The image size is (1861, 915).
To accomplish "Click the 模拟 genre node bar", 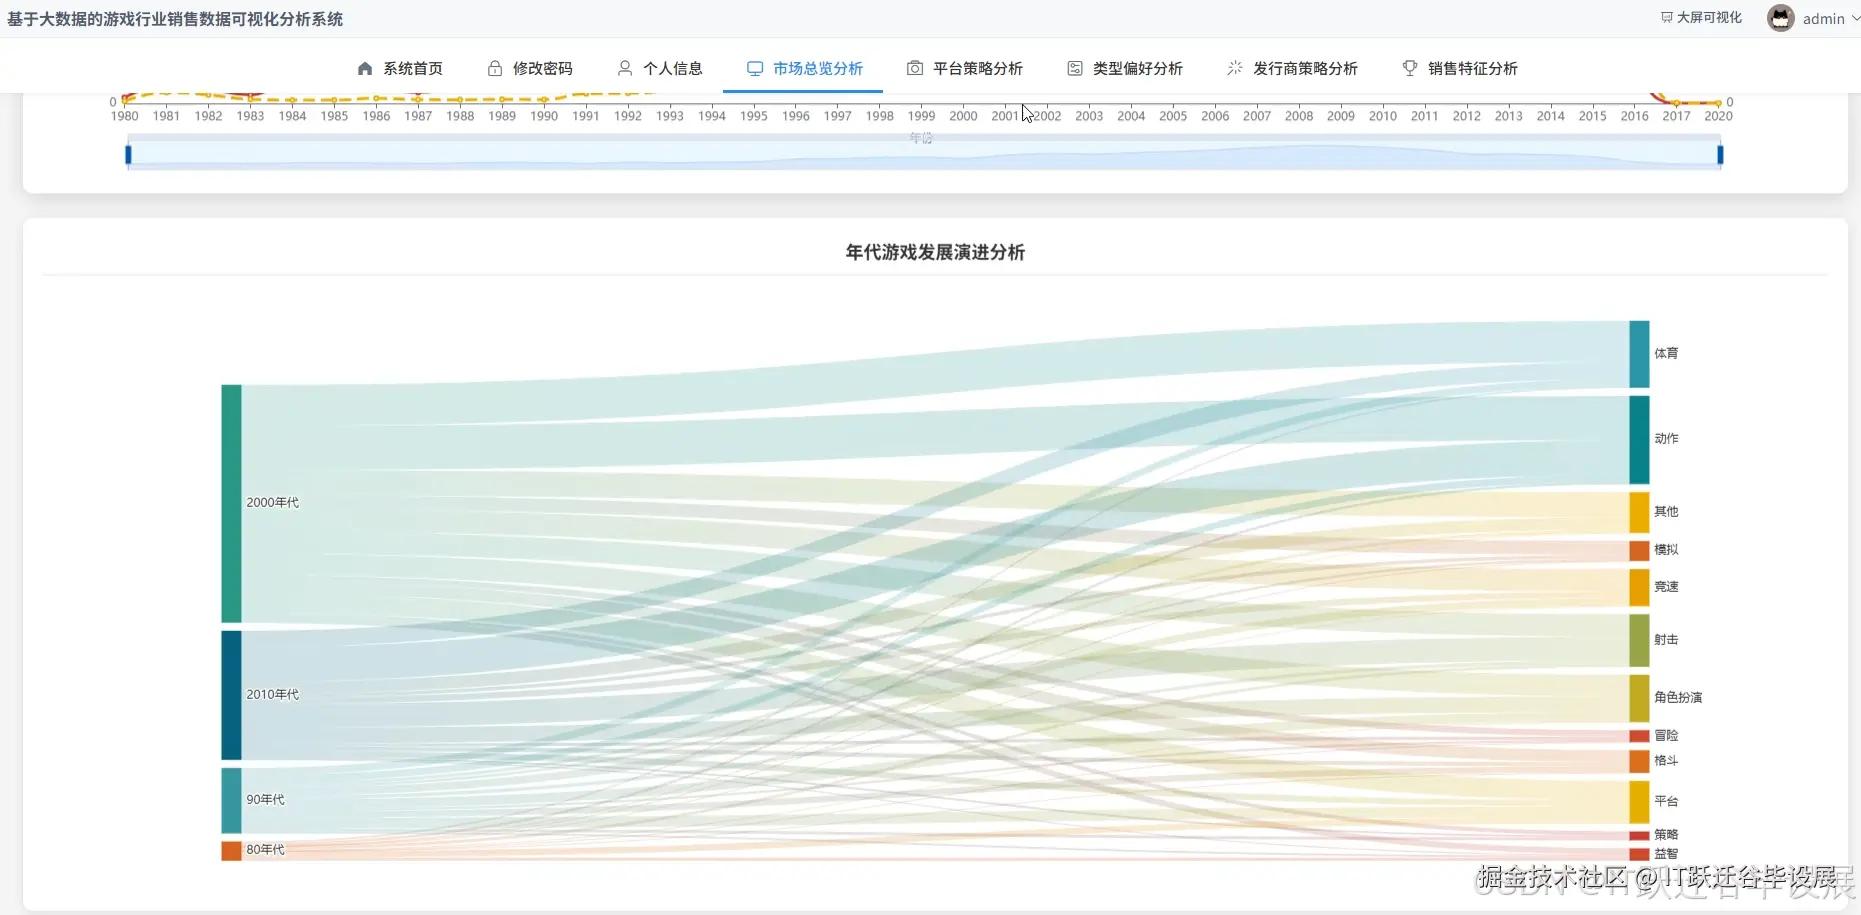I will [1639, 551].
